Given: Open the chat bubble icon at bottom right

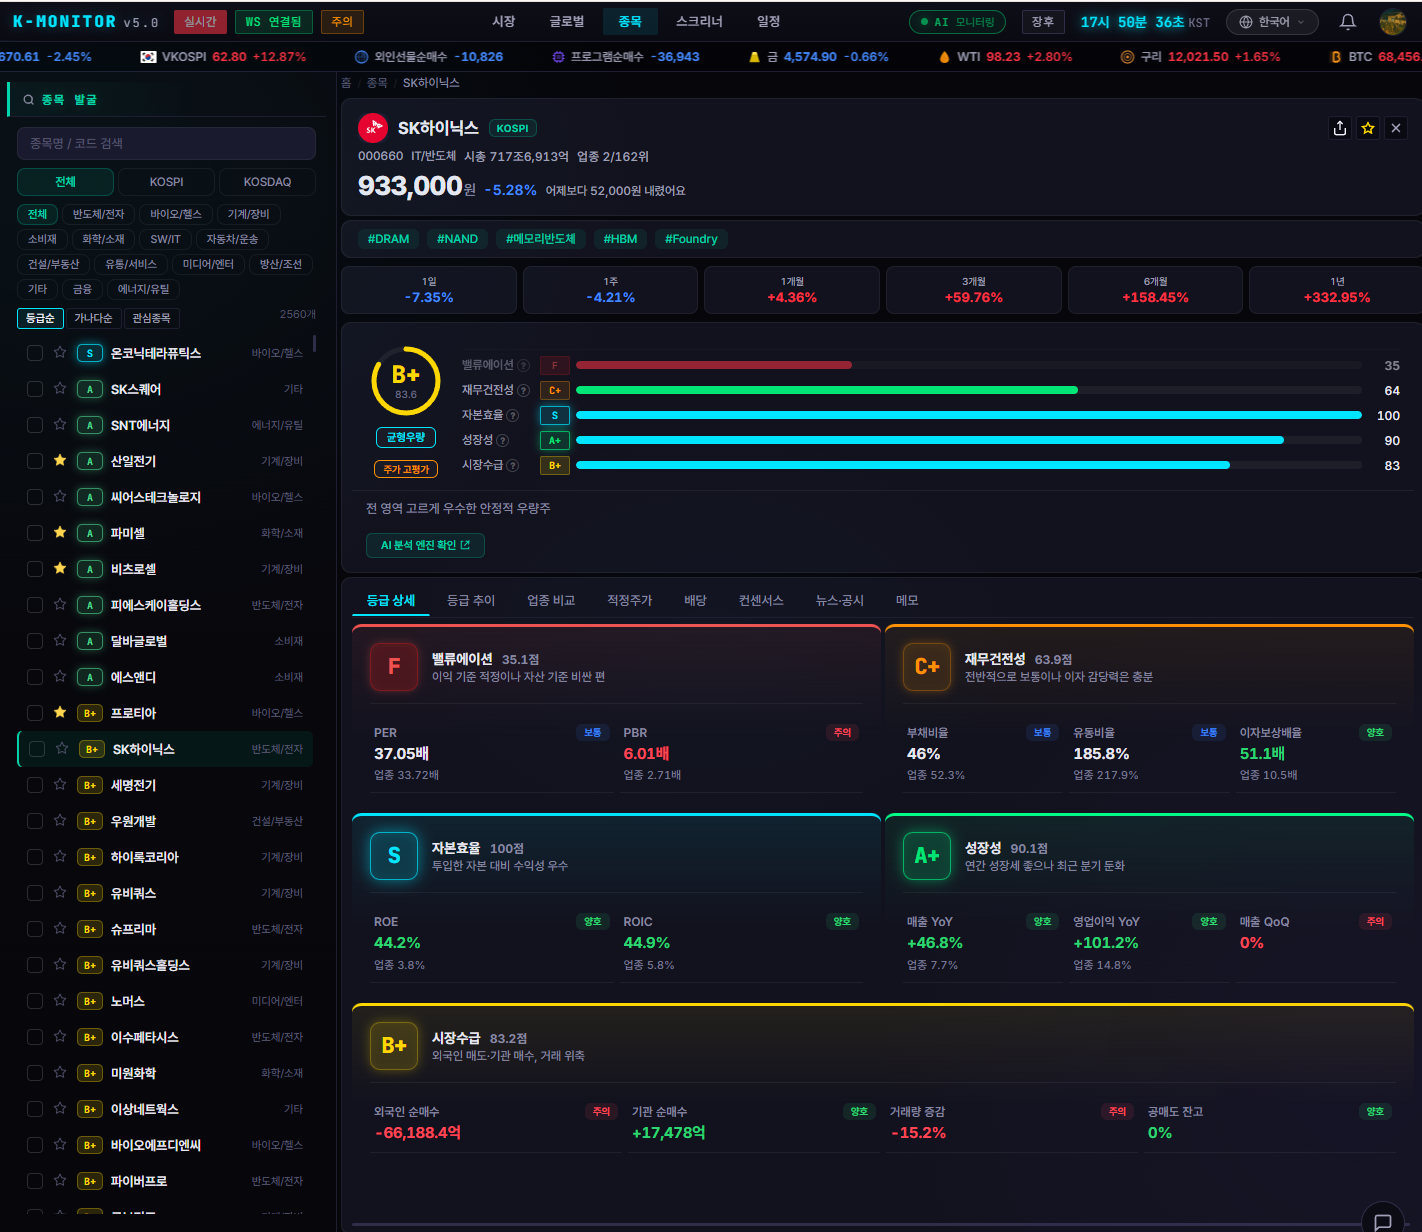Looking at the screenshot, I should click(x=1383, y=1221).
